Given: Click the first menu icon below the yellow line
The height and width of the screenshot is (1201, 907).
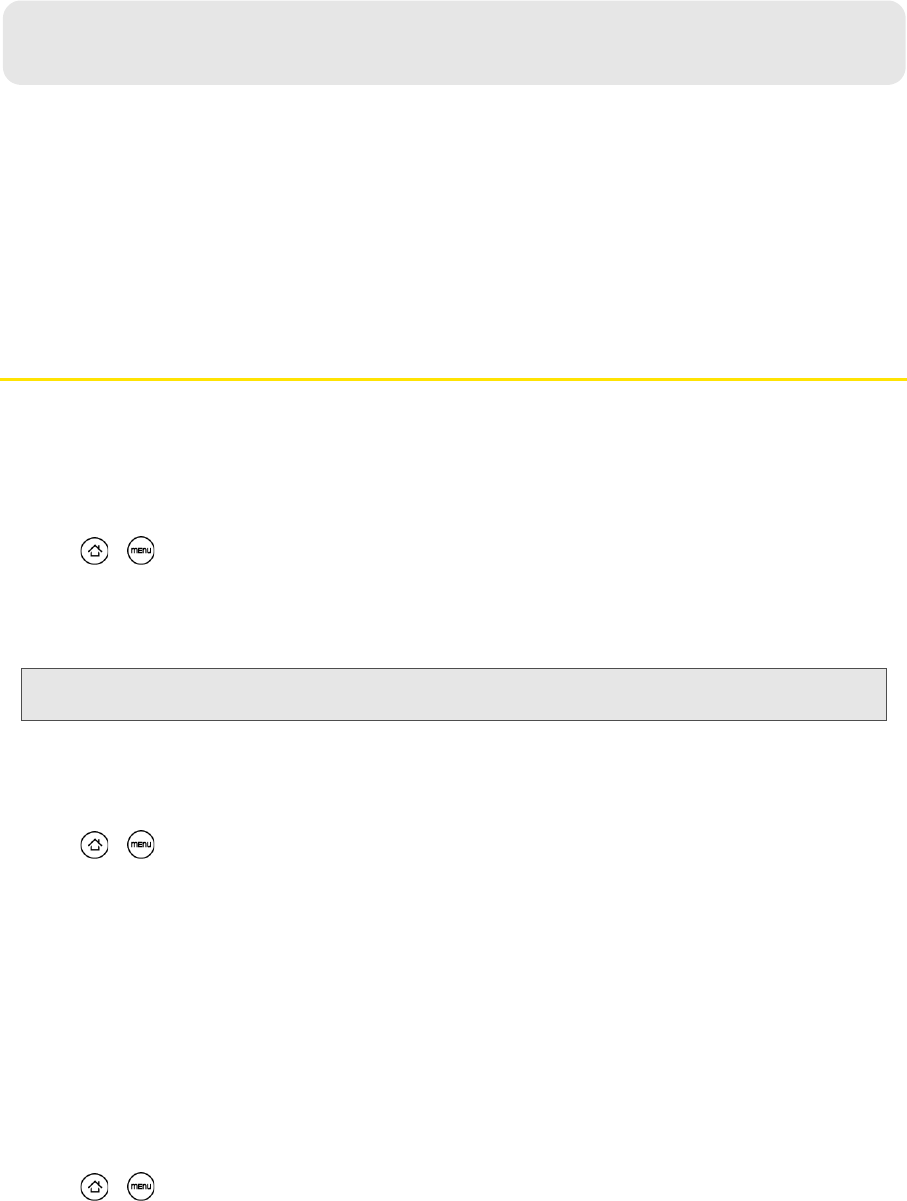Looking at the screenshot, I should (x=142, y=549).
